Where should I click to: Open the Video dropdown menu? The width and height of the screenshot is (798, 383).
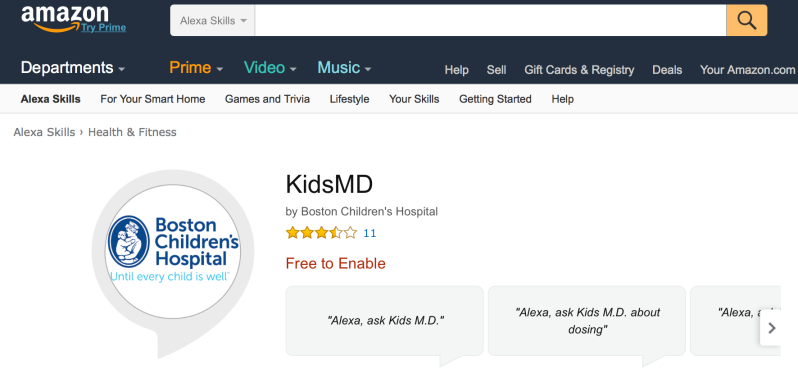(270, 68)
